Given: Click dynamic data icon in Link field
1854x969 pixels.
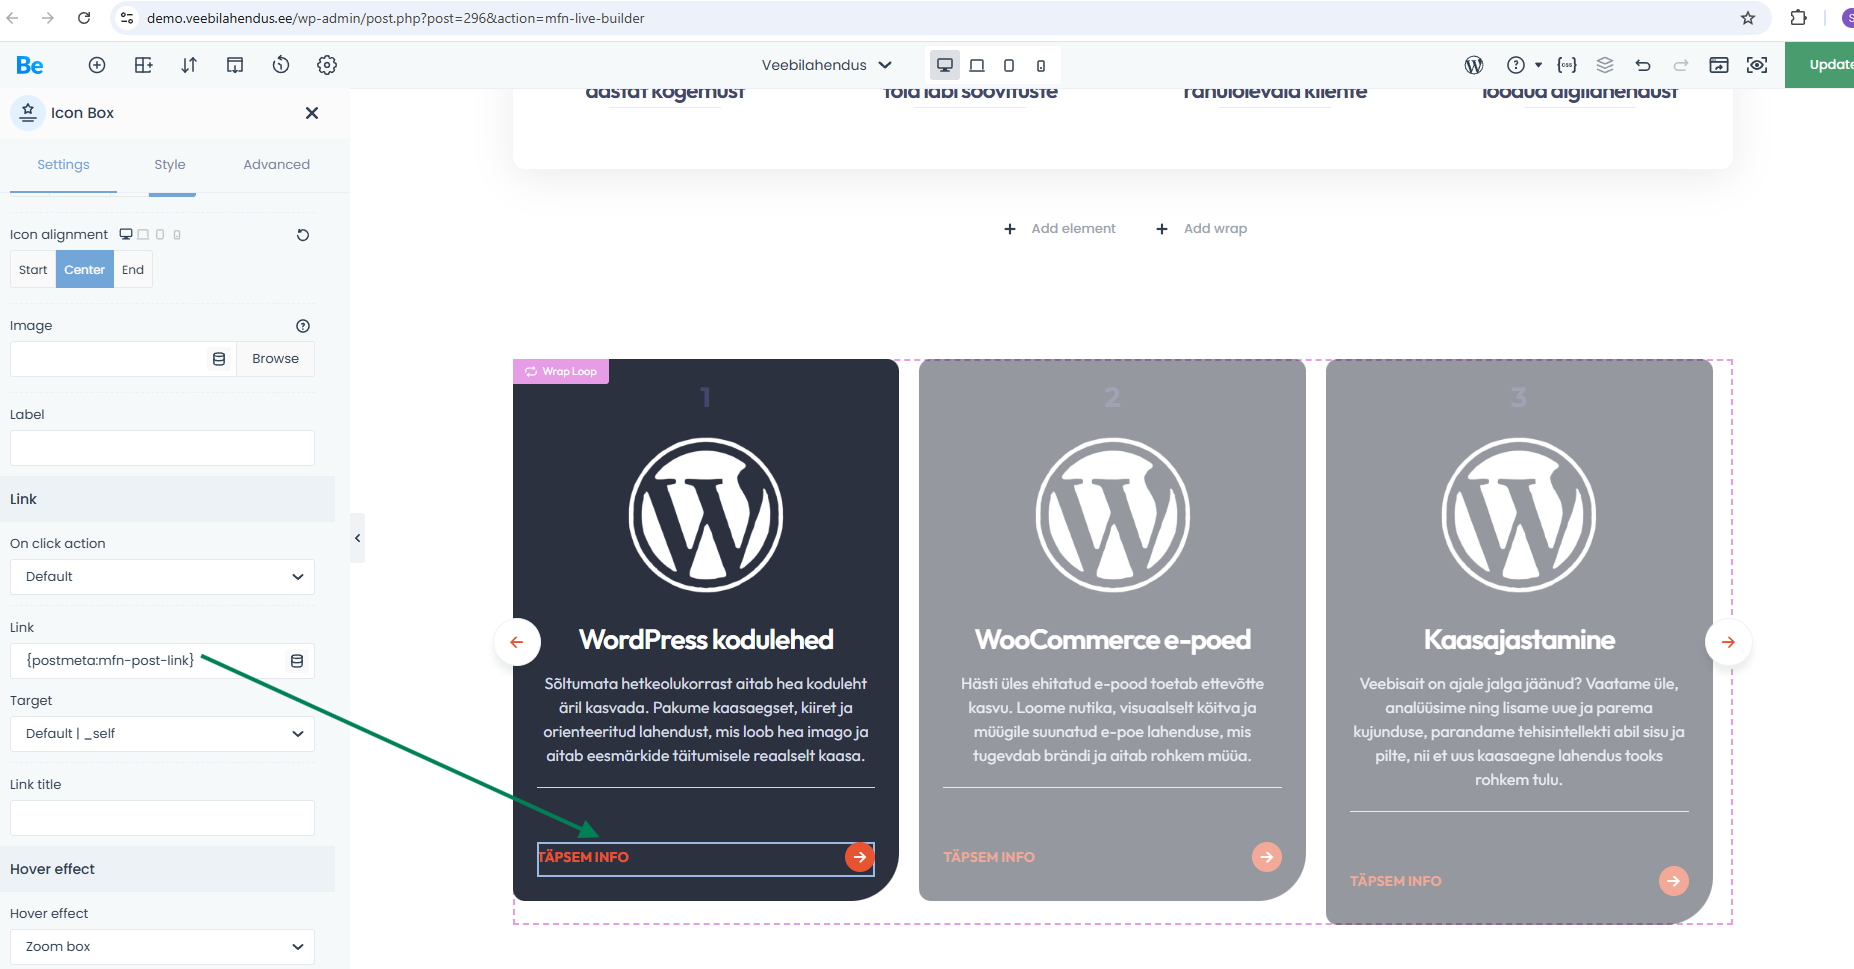Looking at the screenshot, I should [x=297, y=661].
